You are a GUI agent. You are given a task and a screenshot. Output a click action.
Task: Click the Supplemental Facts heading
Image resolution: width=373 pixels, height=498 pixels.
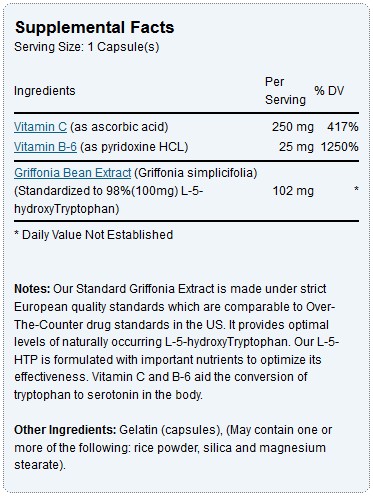(x=94, y=27)
